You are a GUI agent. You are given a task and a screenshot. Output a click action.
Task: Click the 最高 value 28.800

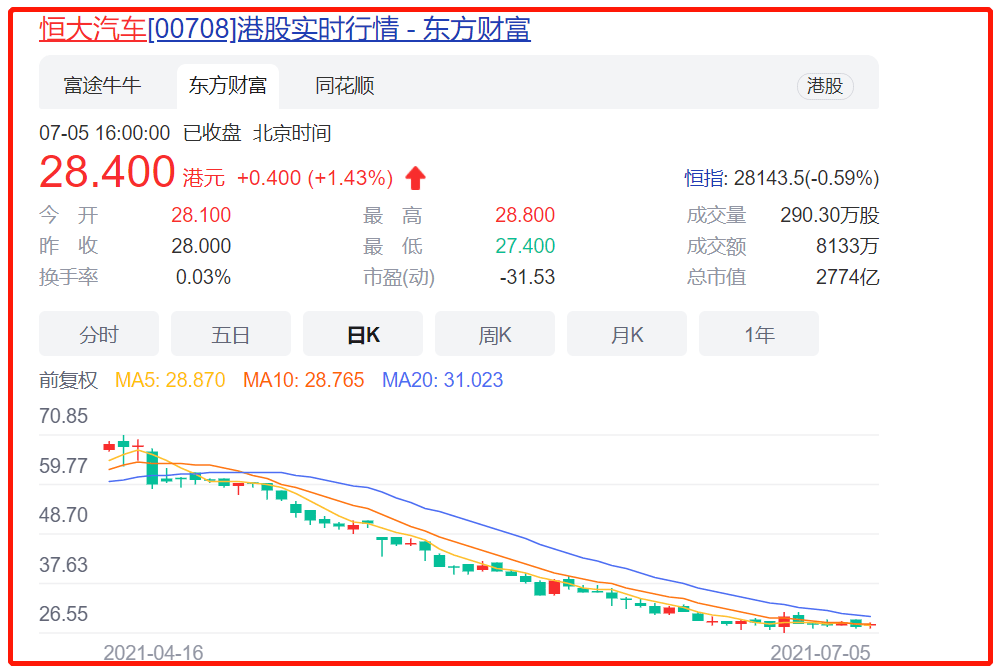point(525,215)
